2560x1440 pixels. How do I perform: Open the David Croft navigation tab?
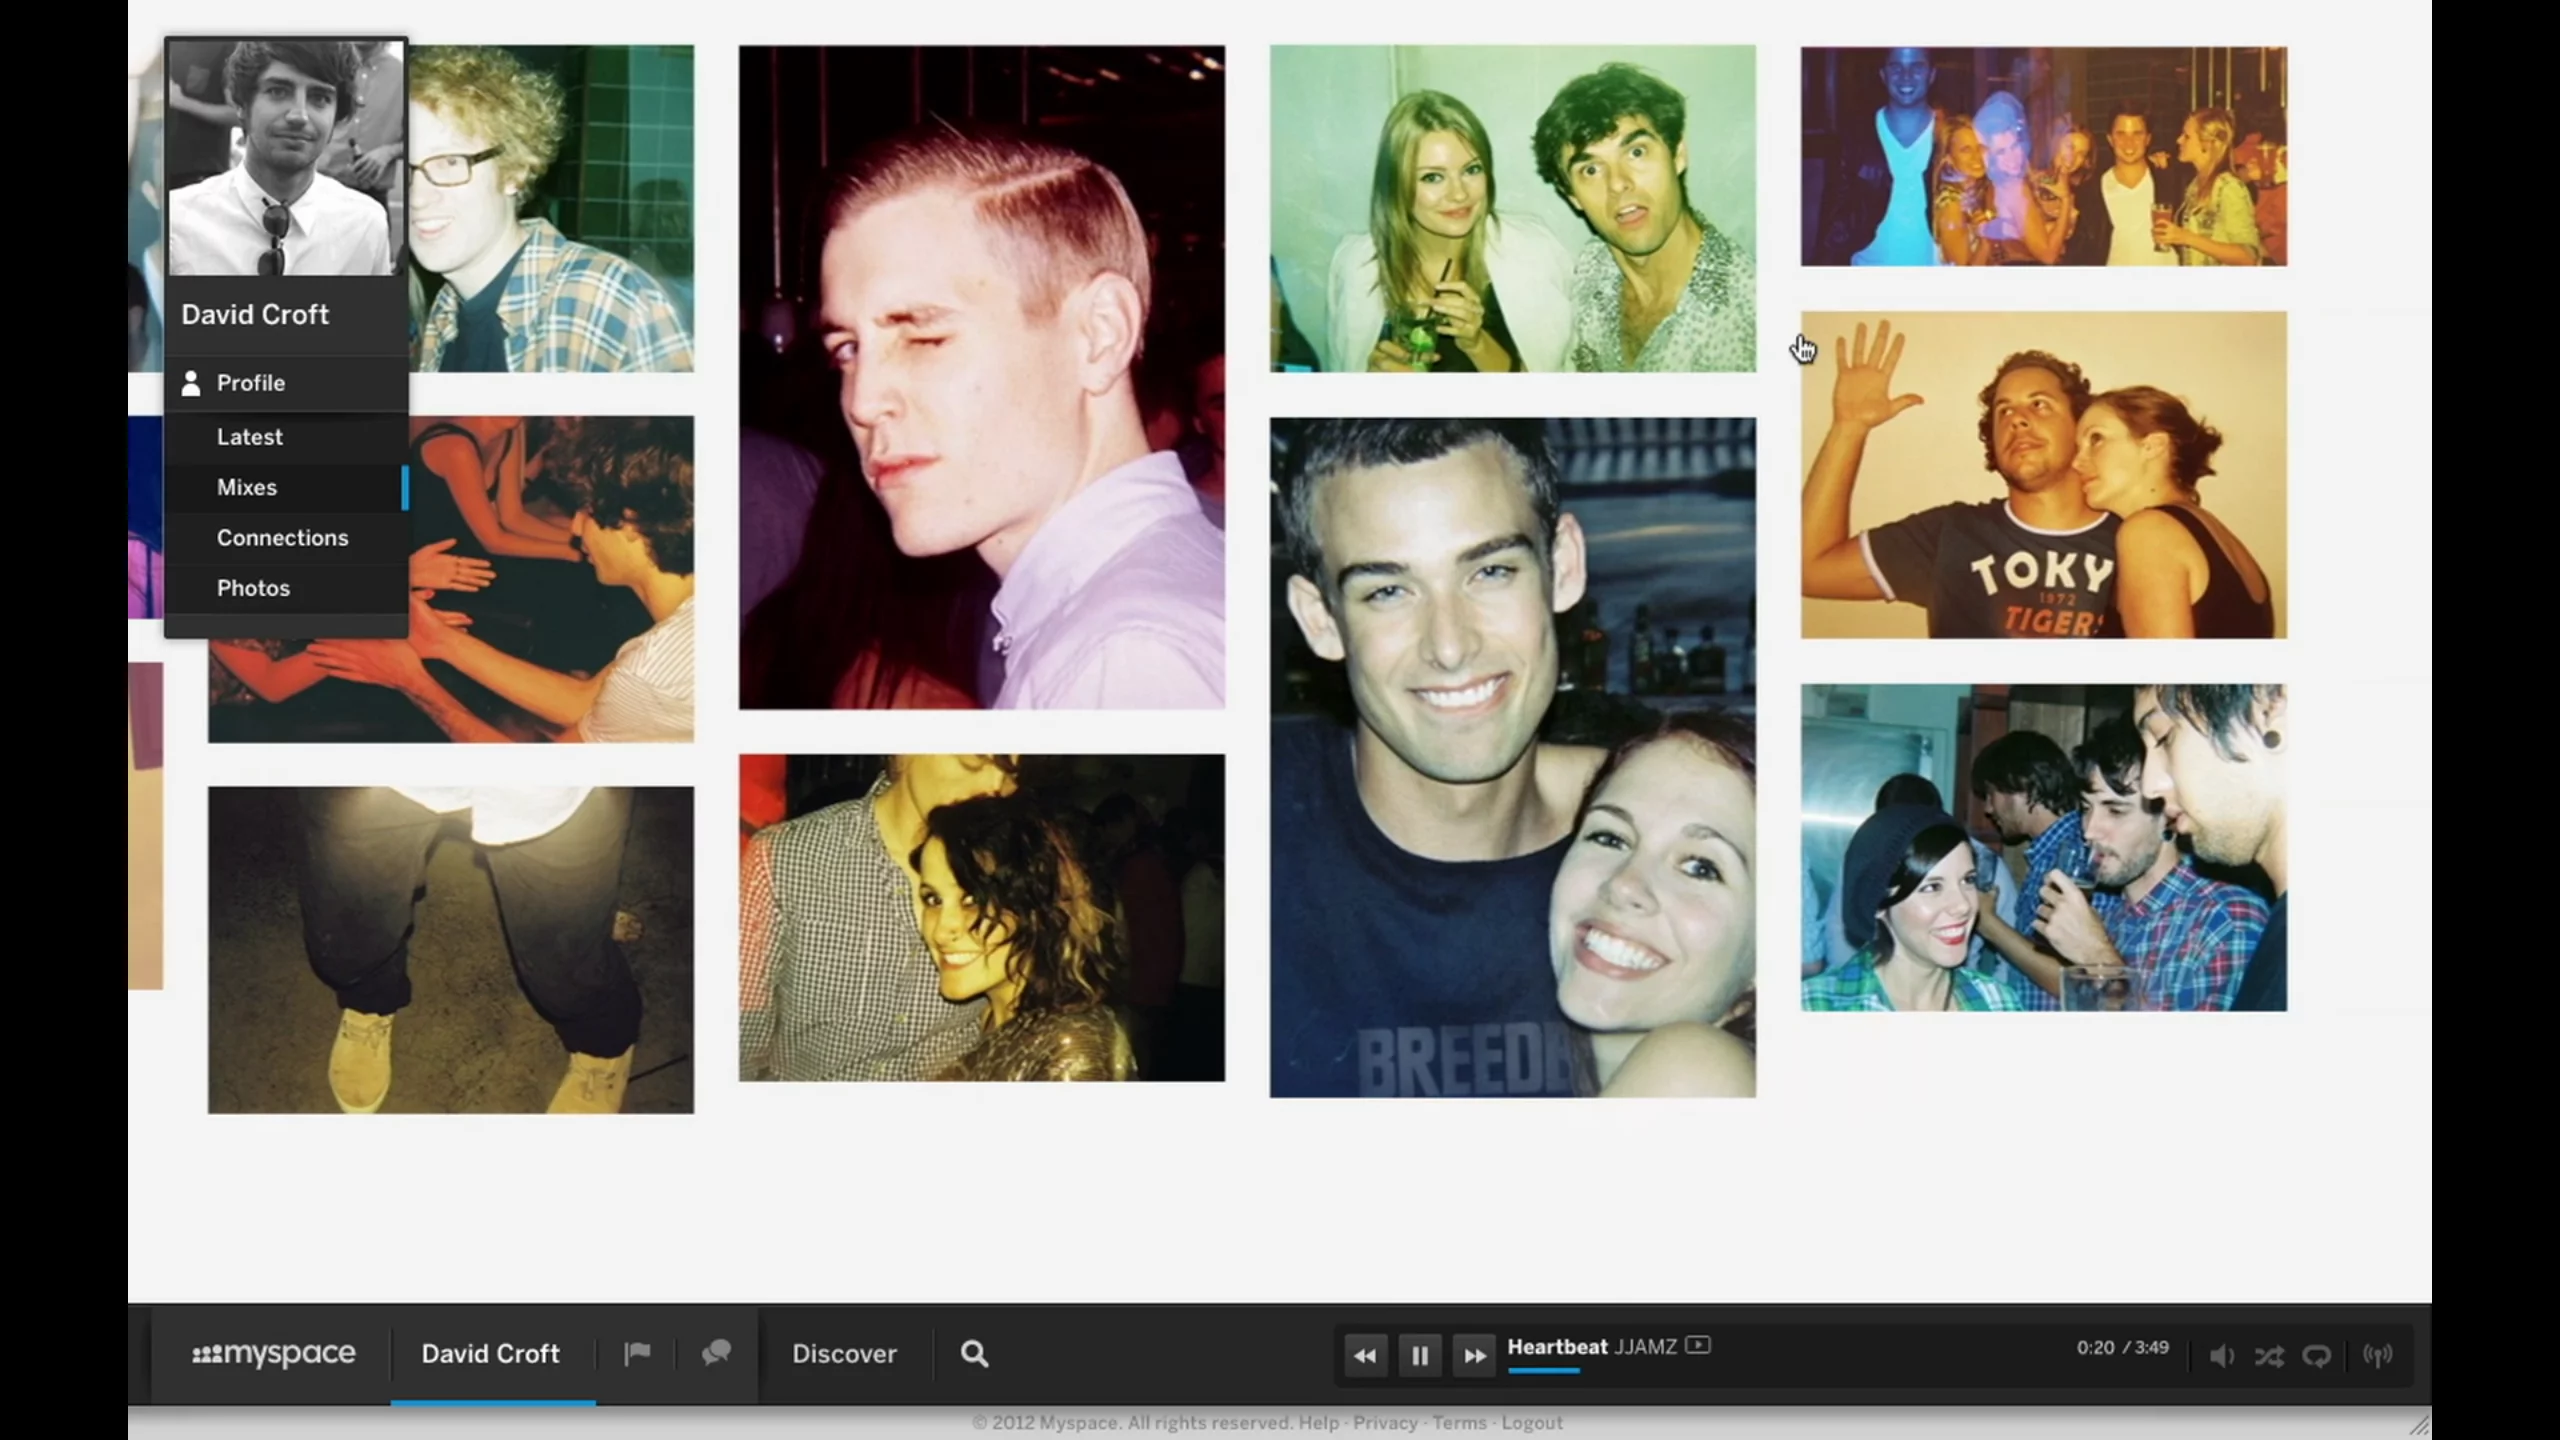[490, 1354]
